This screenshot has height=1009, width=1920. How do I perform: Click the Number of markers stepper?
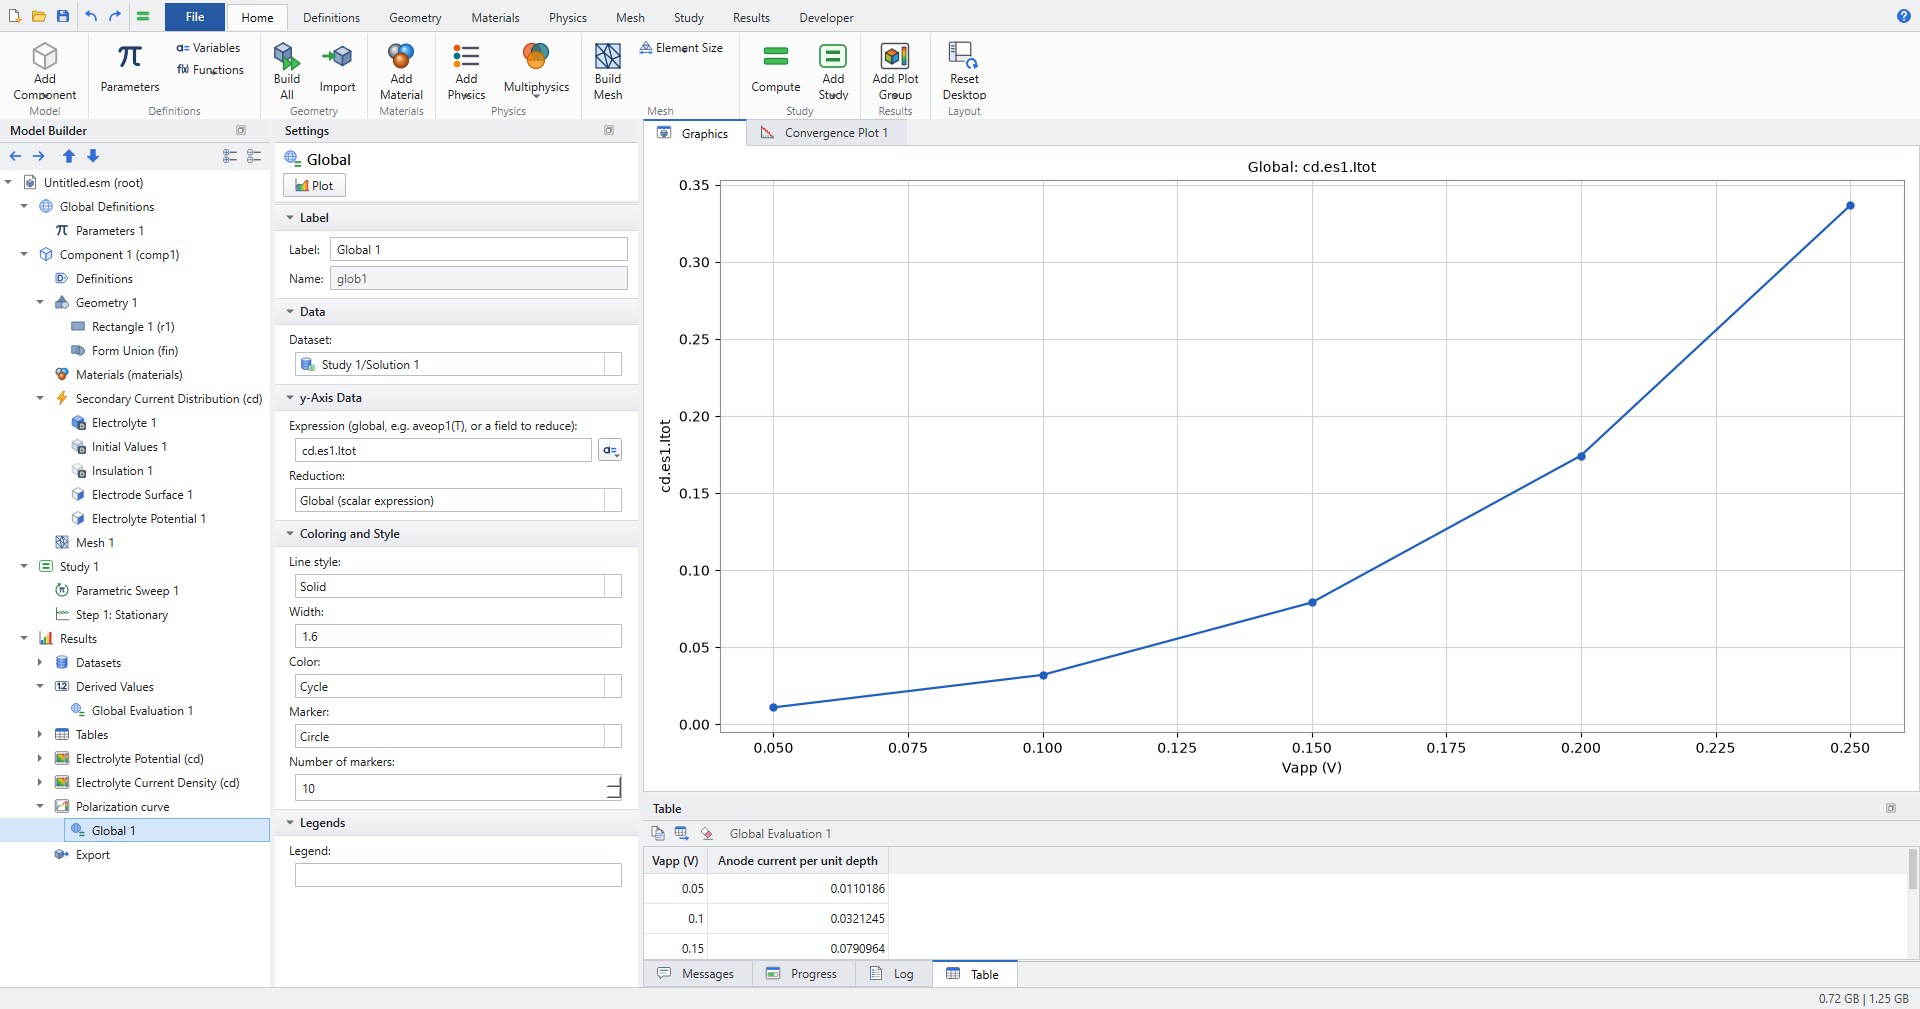click(614, 788)
